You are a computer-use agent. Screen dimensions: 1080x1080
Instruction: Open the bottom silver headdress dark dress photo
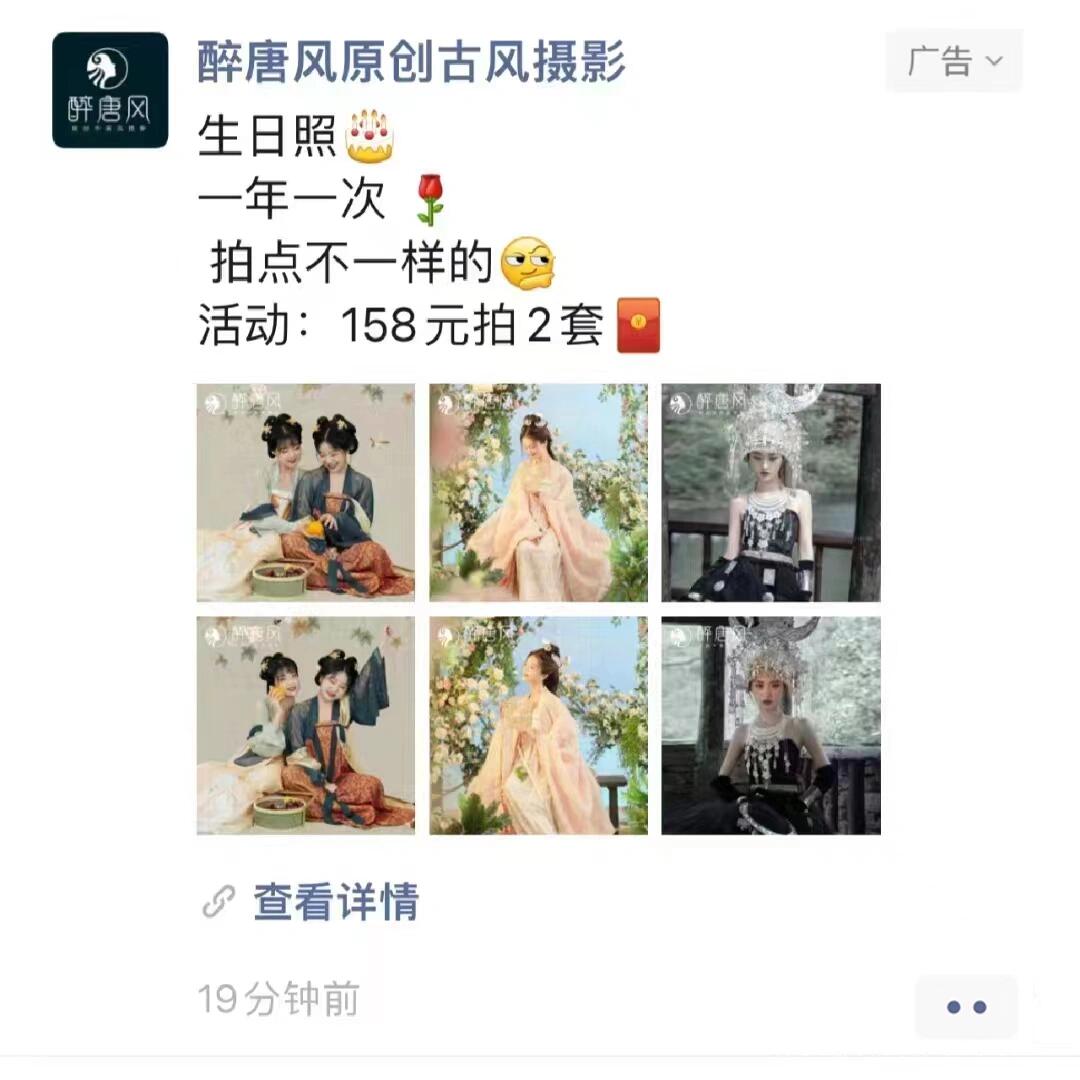(771, 726)
